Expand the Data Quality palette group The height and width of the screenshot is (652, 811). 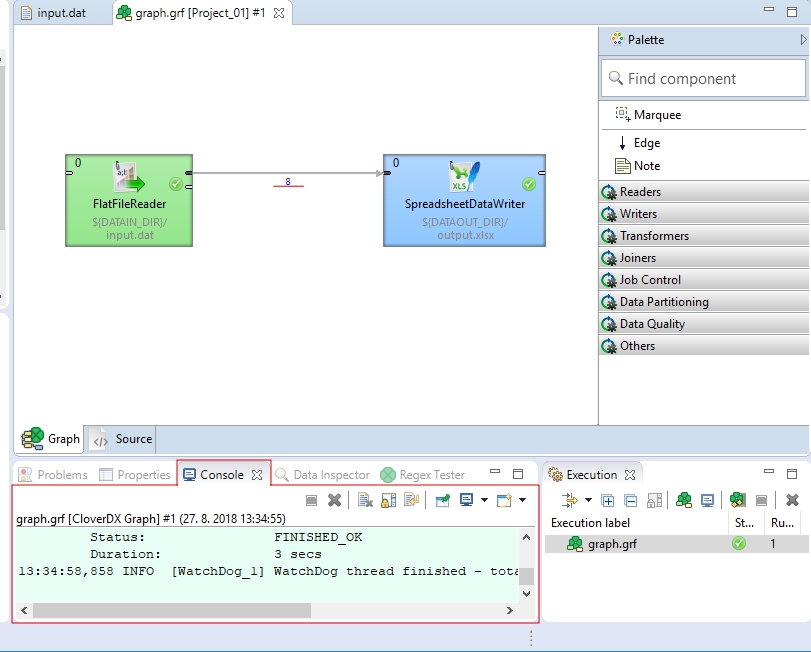(x=703, y=324)
